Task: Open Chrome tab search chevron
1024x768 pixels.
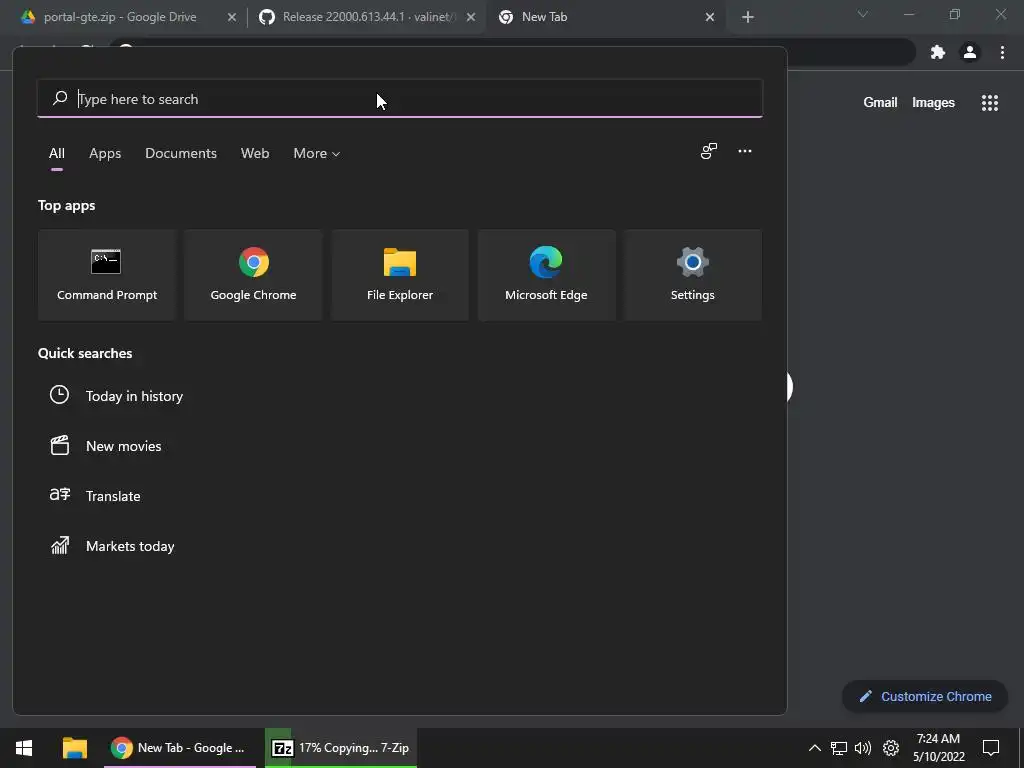Action: pos(863,14)
